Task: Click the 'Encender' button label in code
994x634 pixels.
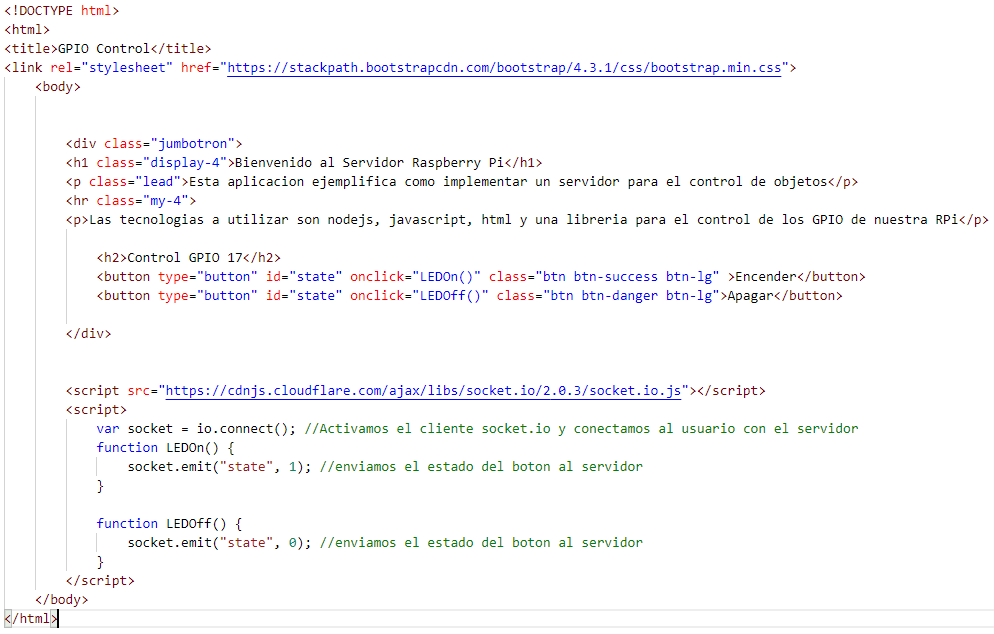Action: pyautogui.click(x=767, y=276)
